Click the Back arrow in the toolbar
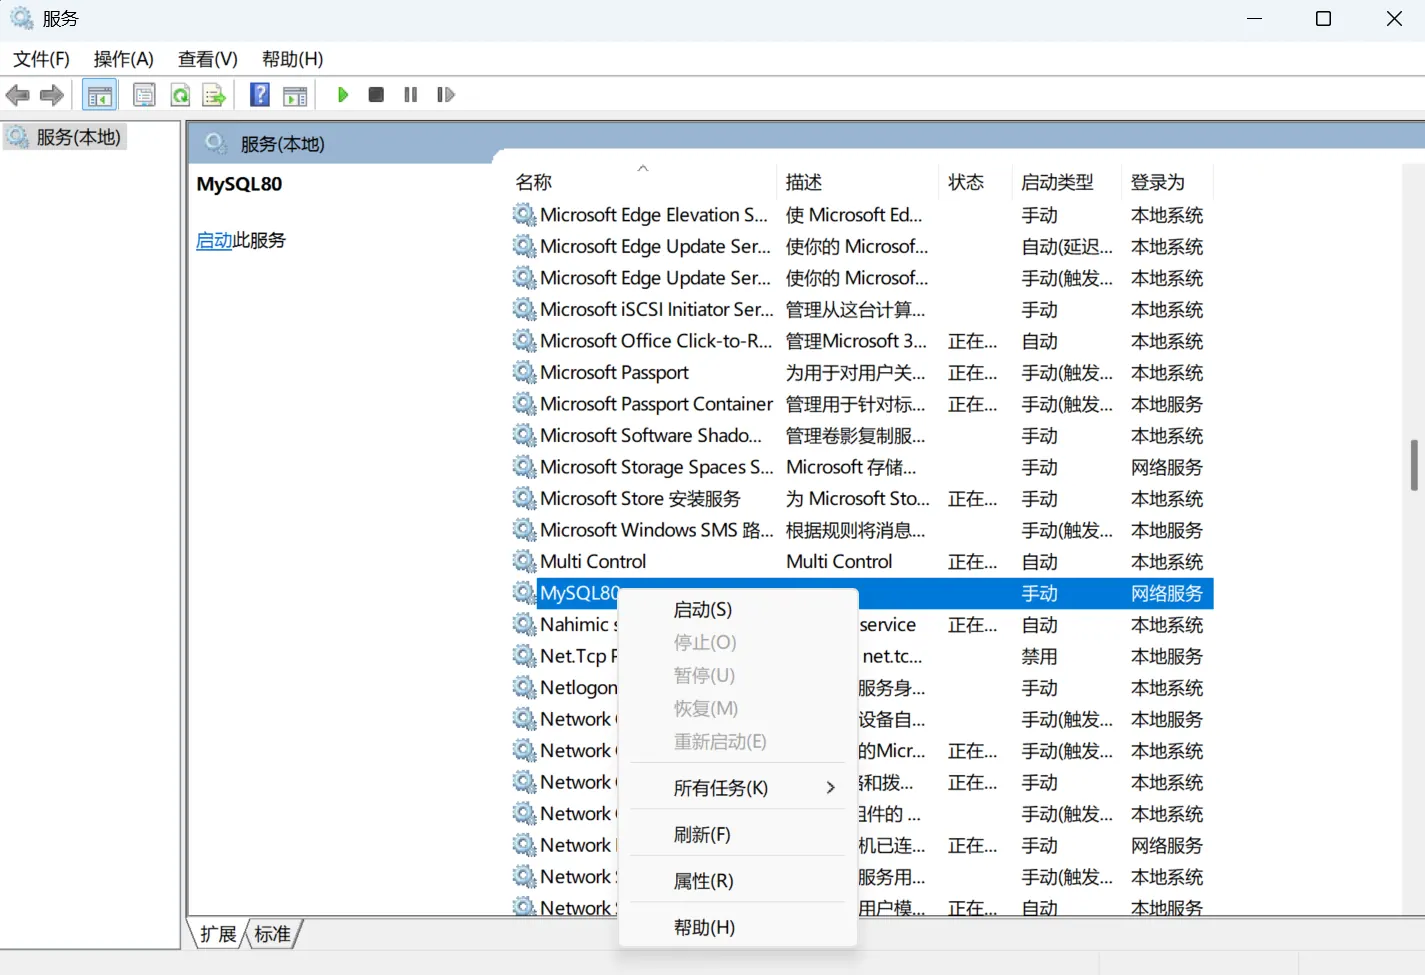The height and width of the screenshot is (975, 1425). click(18, 95)
